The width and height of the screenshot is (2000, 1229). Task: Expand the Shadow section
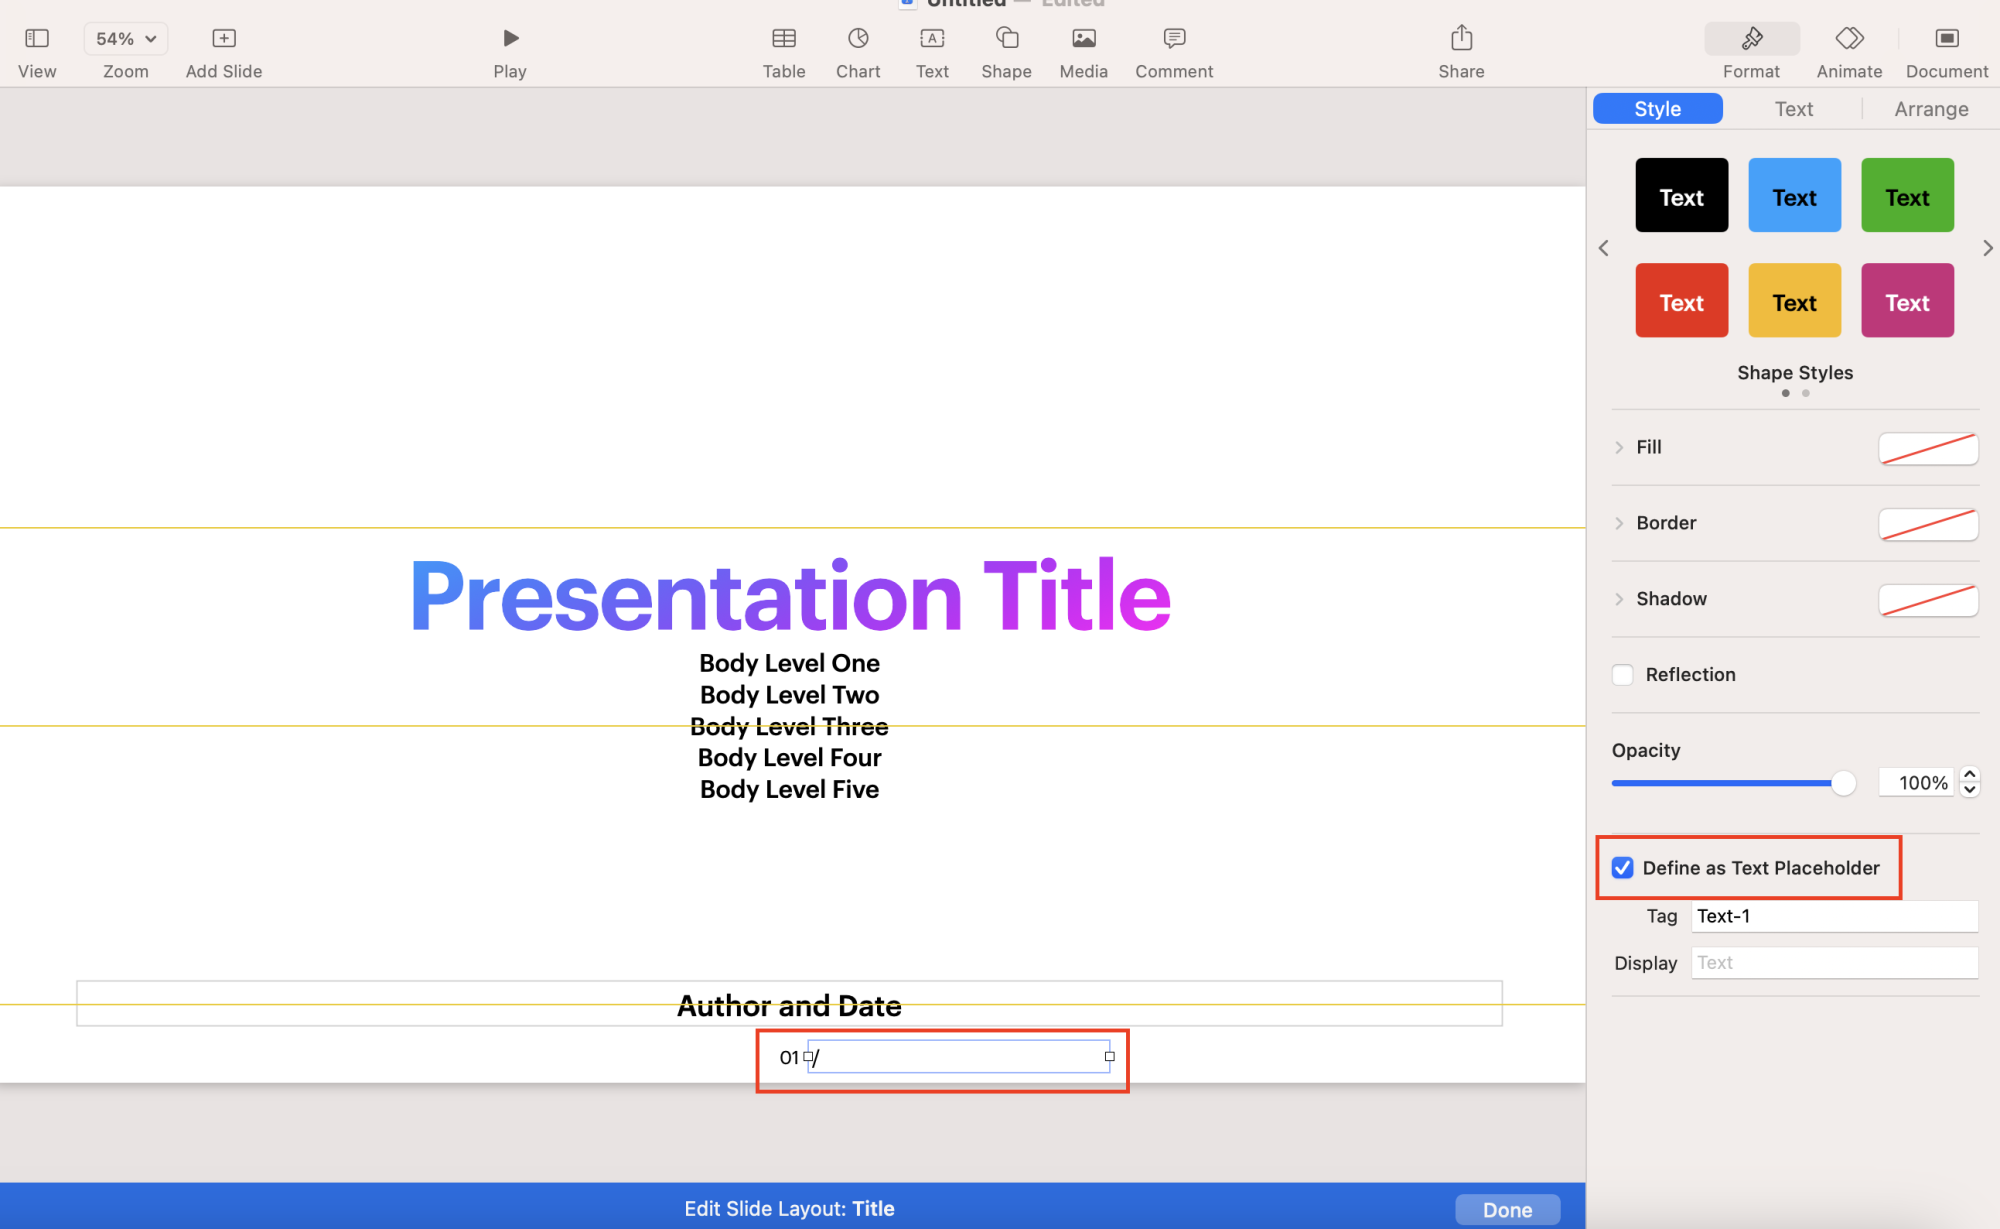click(x=1619, y=599)
